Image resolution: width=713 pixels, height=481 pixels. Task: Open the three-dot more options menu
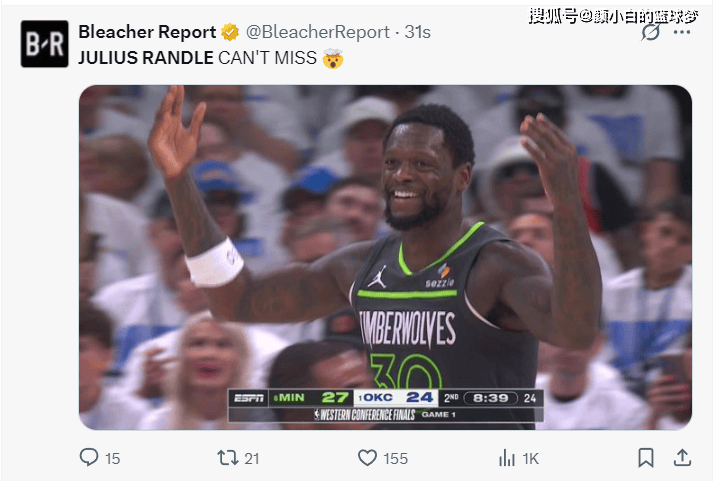tap(682, 32)
